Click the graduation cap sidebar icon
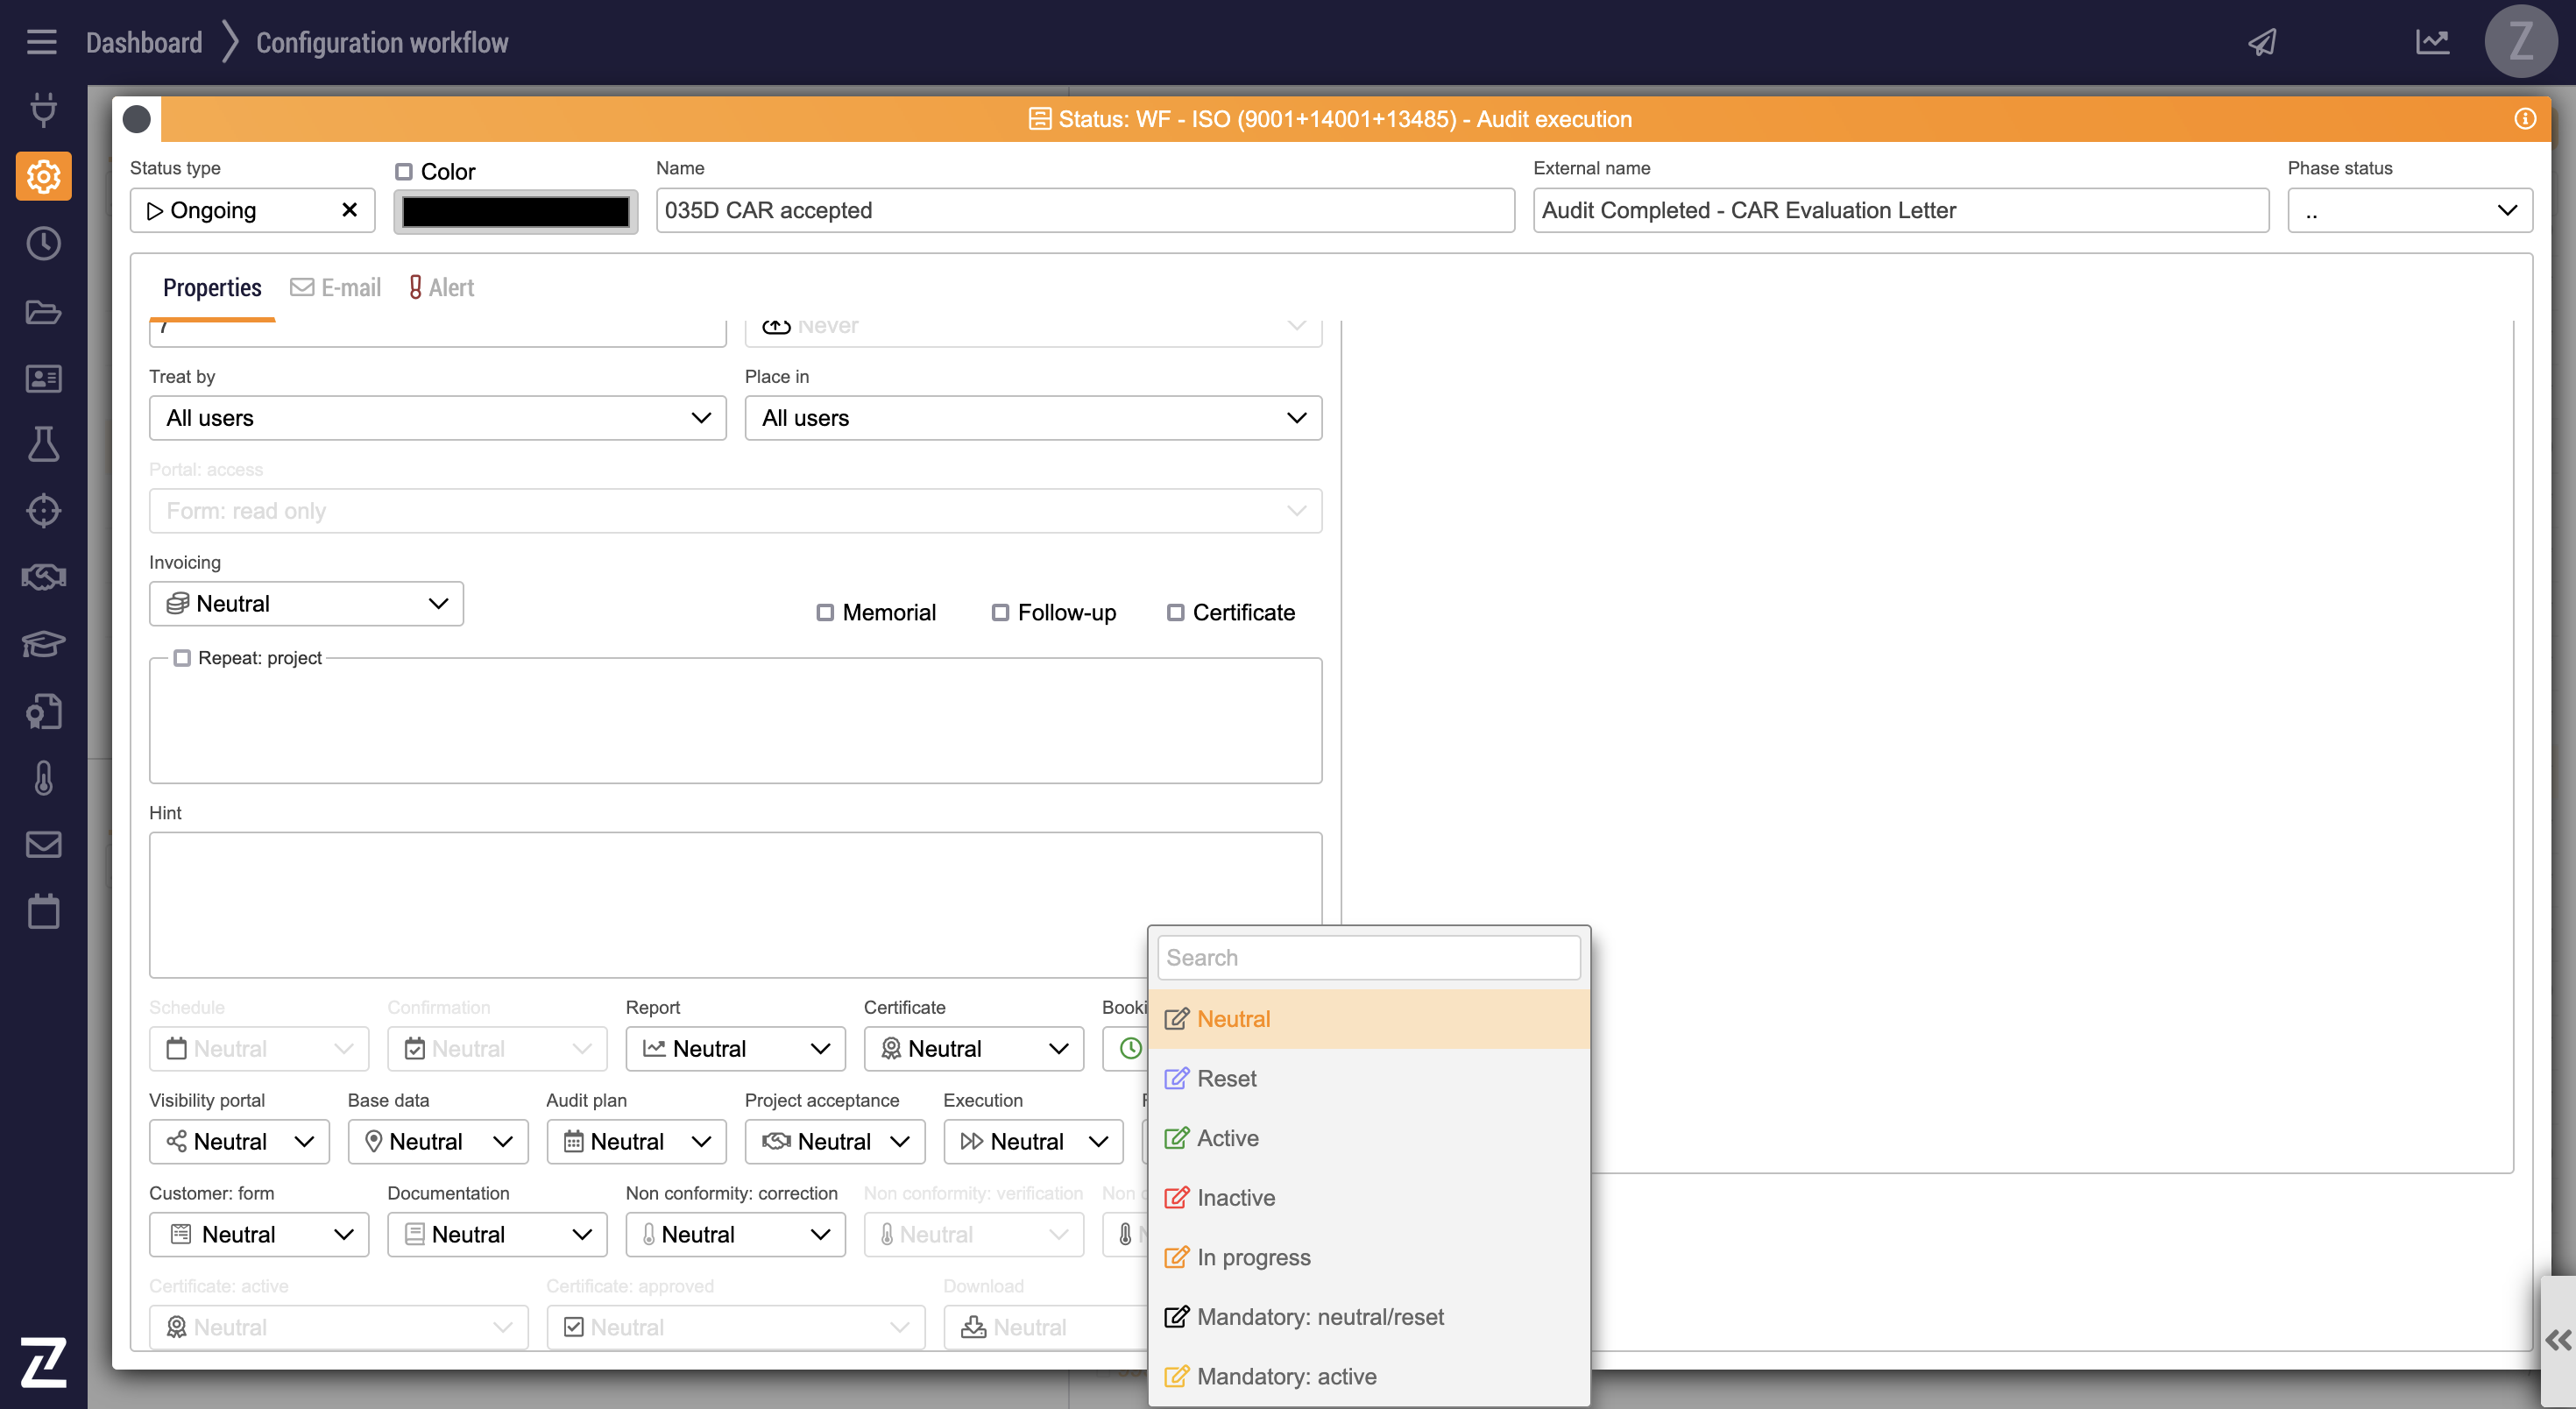The height and width of the screenshot is (1409, 2576). coord(43,643)
